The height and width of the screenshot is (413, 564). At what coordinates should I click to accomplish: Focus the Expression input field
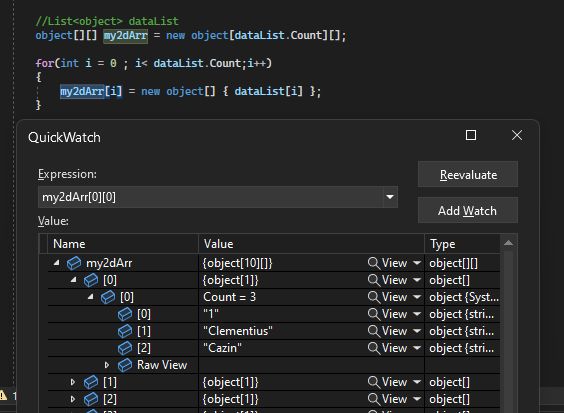click(210, 197)
